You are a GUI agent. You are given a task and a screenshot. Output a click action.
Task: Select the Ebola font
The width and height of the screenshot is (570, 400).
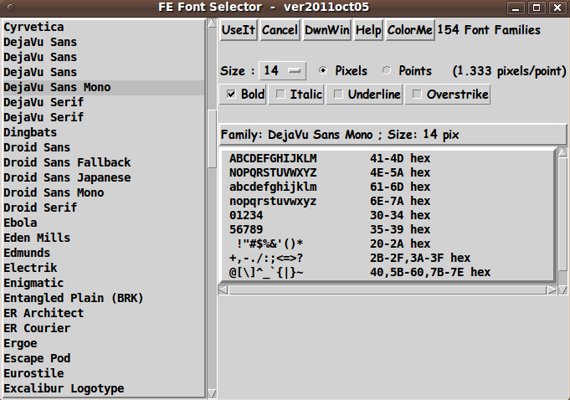[x=103, y=223]
